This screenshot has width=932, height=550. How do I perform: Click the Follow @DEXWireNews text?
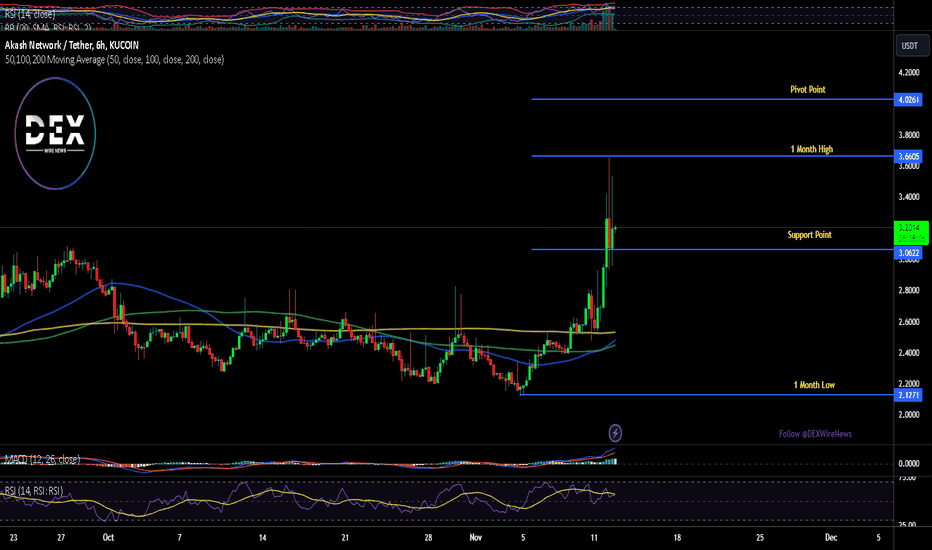(x=816, y=434)
